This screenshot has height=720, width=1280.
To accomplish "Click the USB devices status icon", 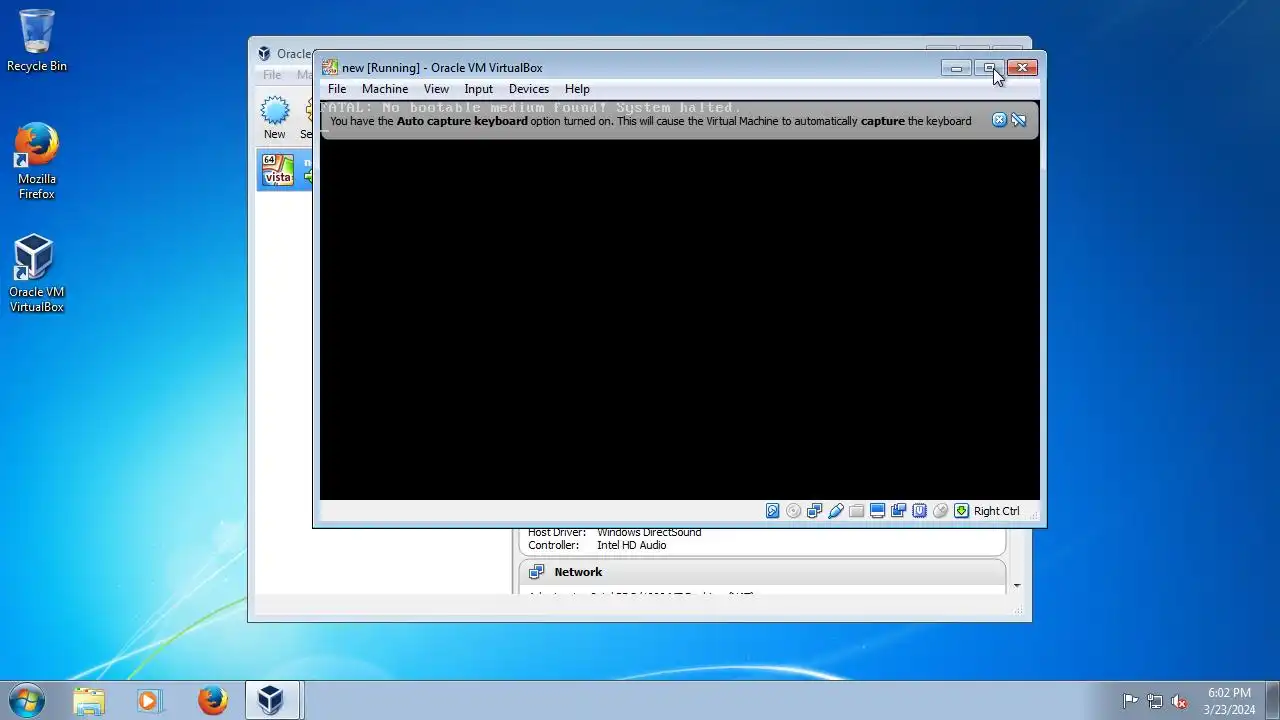I will coord(835,511).
